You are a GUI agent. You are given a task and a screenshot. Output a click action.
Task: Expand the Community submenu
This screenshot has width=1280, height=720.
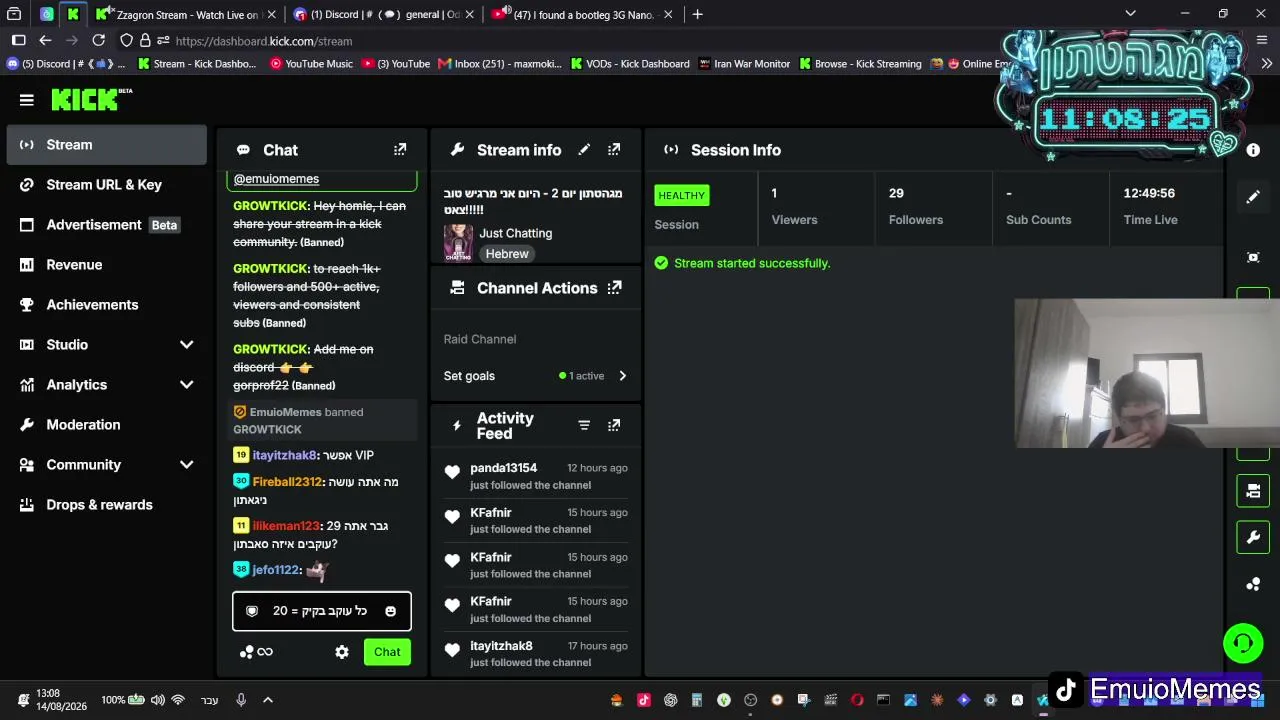coord(186,465)
